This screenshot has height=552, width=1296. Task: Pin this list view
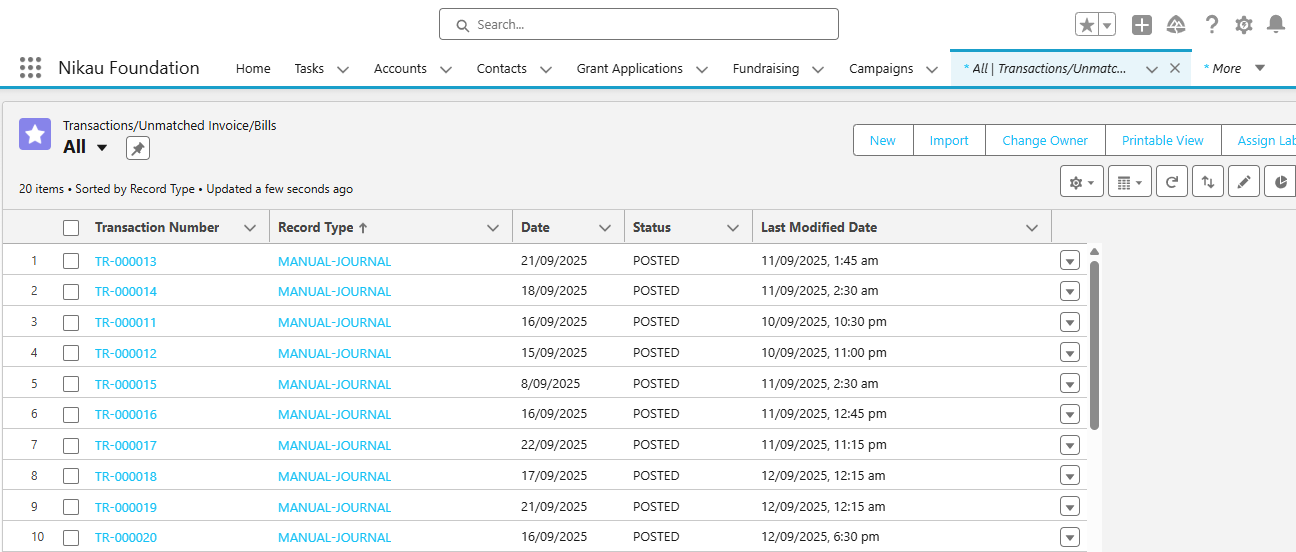click(x=138, y=148)
